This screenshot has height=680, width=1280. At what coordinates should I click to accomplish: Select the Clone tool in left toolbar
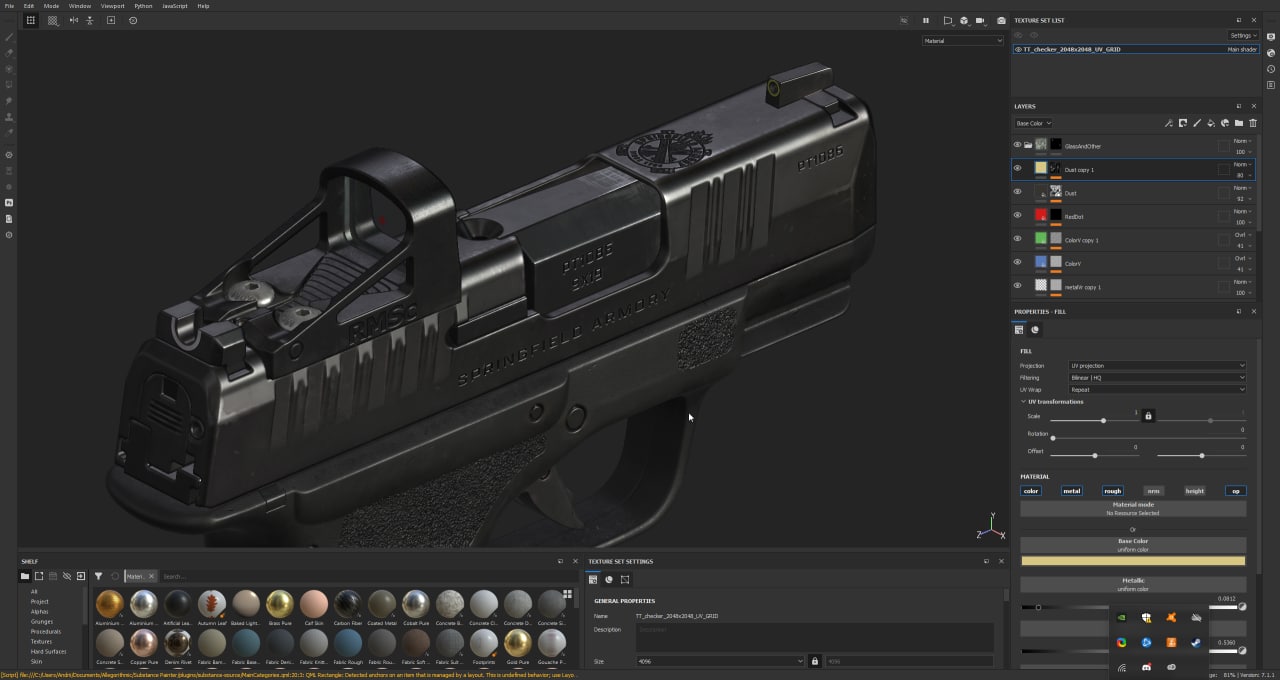pos(9,117)
